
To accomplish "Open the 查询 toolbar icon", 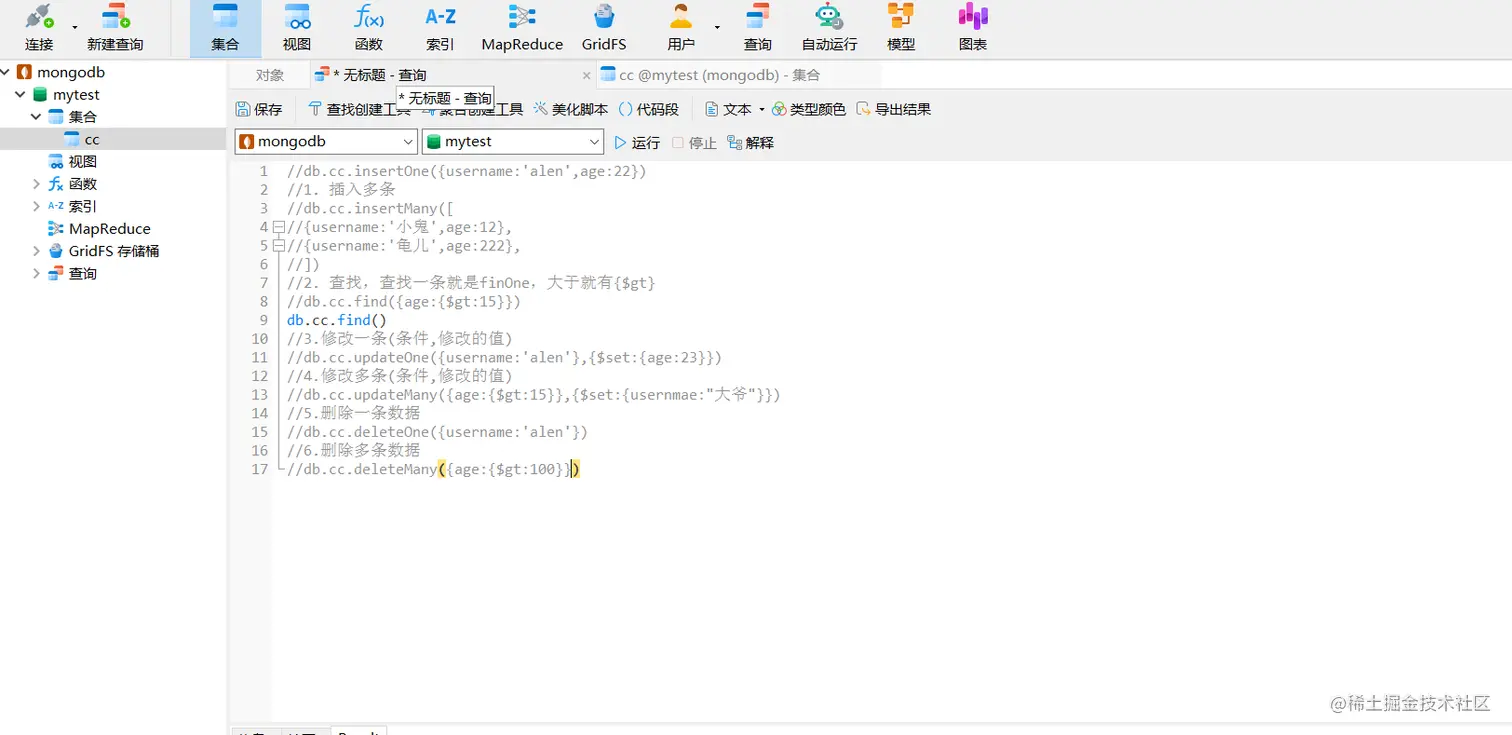I will coord(758,27).
